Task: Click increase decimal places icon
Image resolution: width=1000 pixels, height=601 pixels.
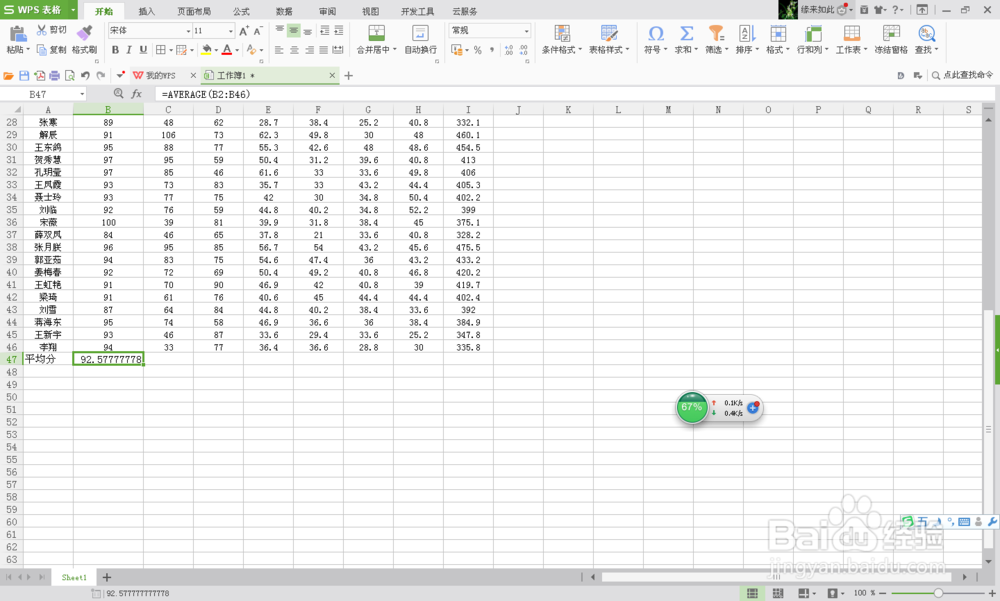Action: click(508, 50)
